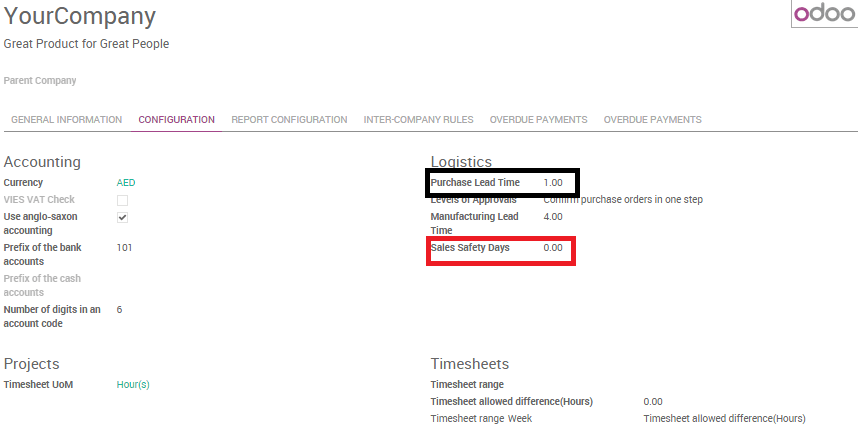Click the Great Product for Great People tagline
Screen dimensions: 858x428
[86, 44]
